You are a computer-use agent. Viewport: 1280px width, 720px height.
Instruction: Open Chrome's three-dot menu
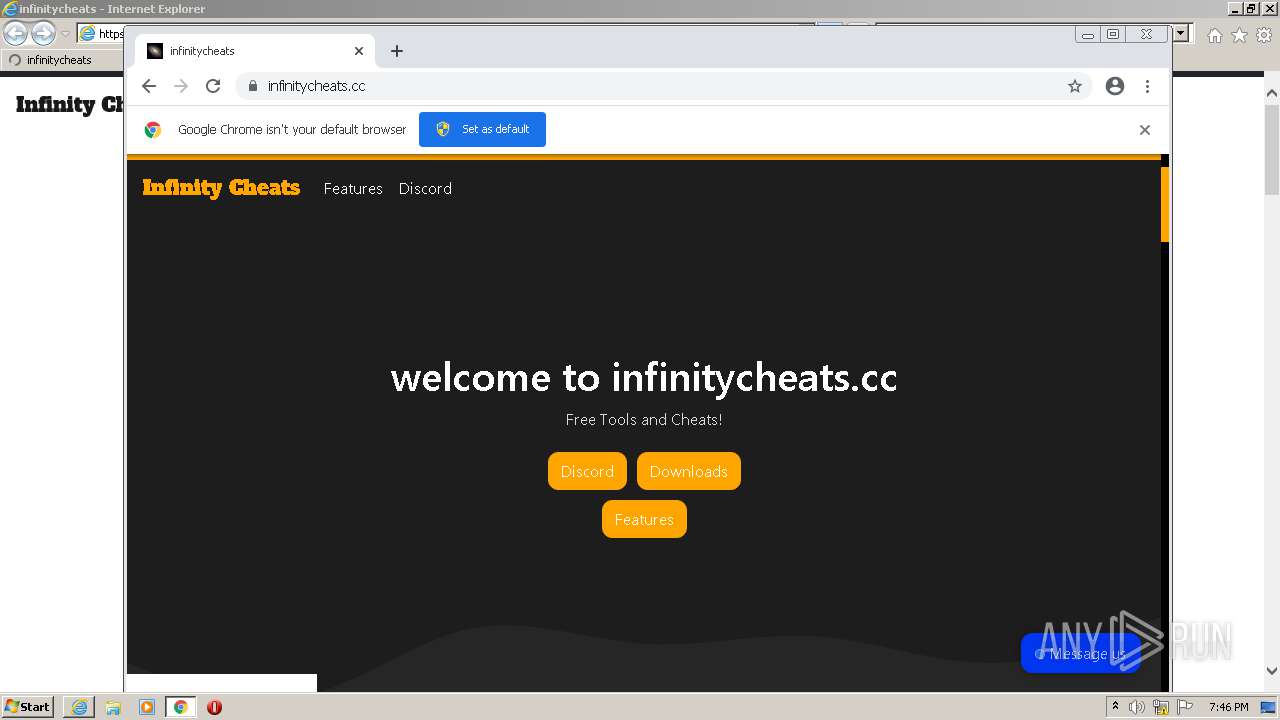(x=1147, y=86)
